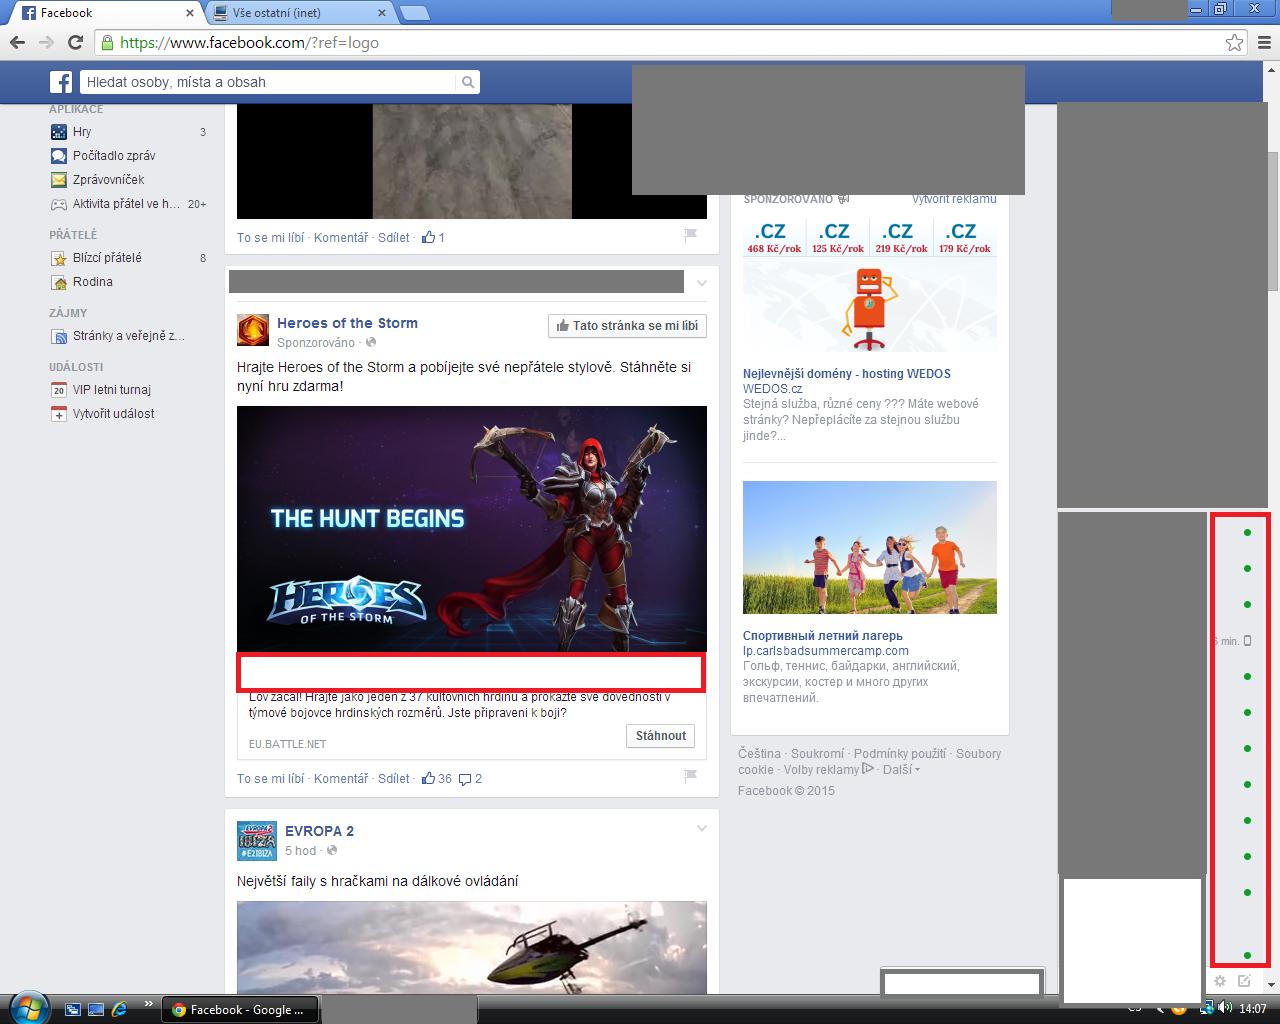Reload the page in Chrome

pos(75,42)
